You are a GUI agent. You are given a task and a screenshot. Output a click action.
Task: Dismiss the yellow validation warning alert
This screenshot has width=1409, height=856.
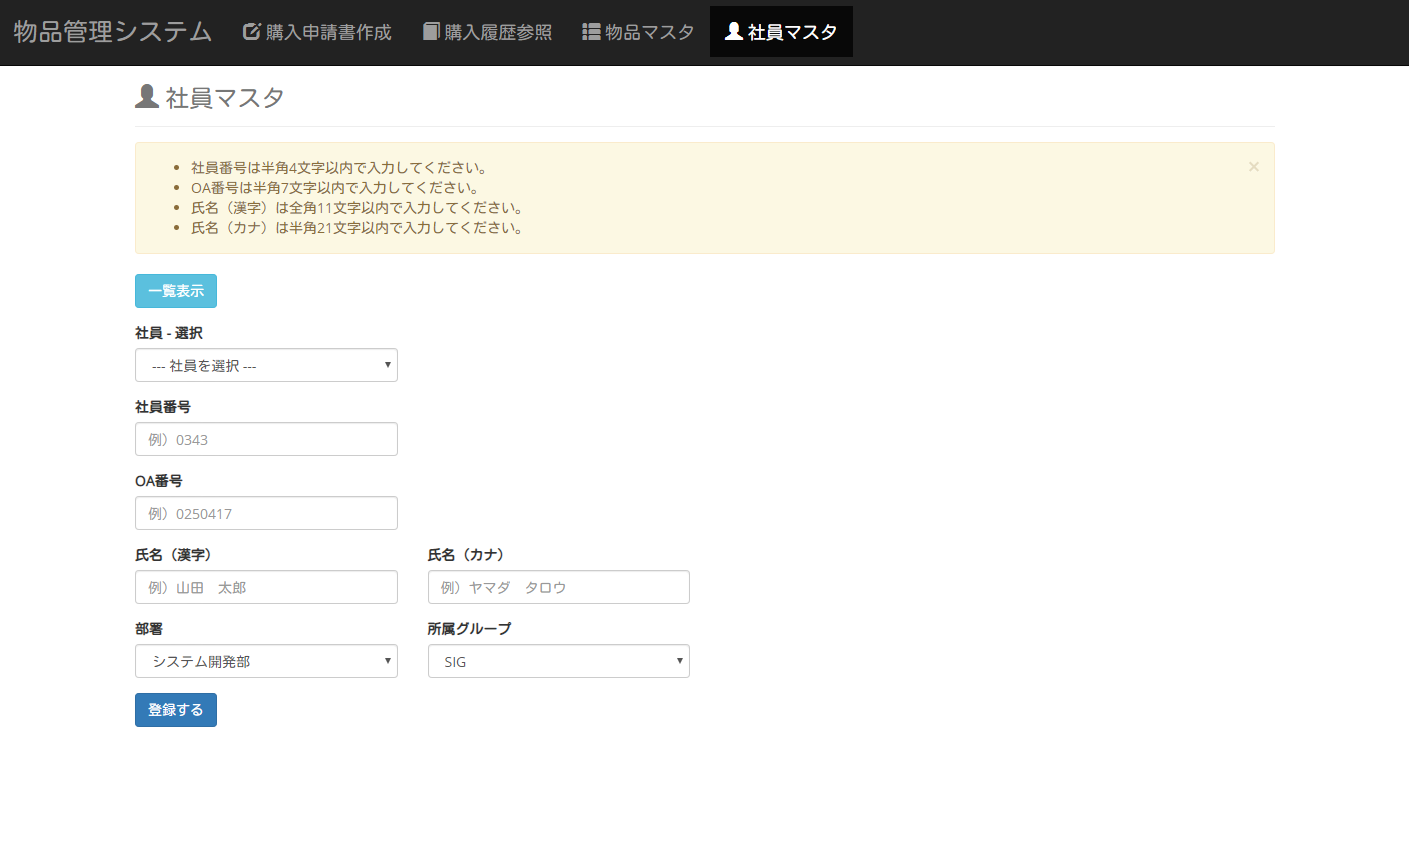[x=1253, y=167]
